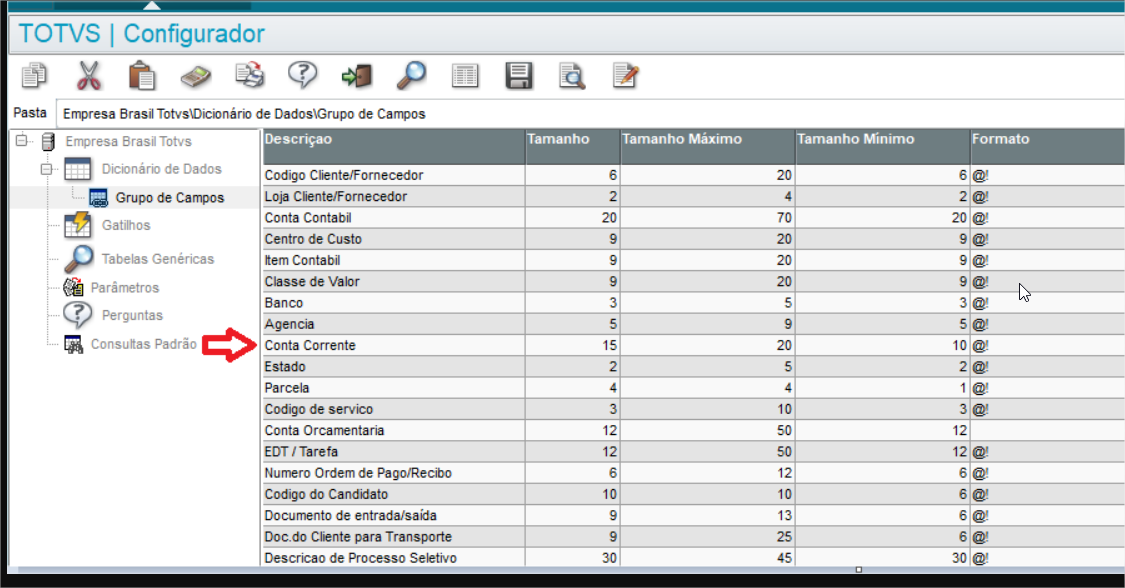
Task: Collapse the Empresa Brasil Totvs tree node
Action: 22,141
